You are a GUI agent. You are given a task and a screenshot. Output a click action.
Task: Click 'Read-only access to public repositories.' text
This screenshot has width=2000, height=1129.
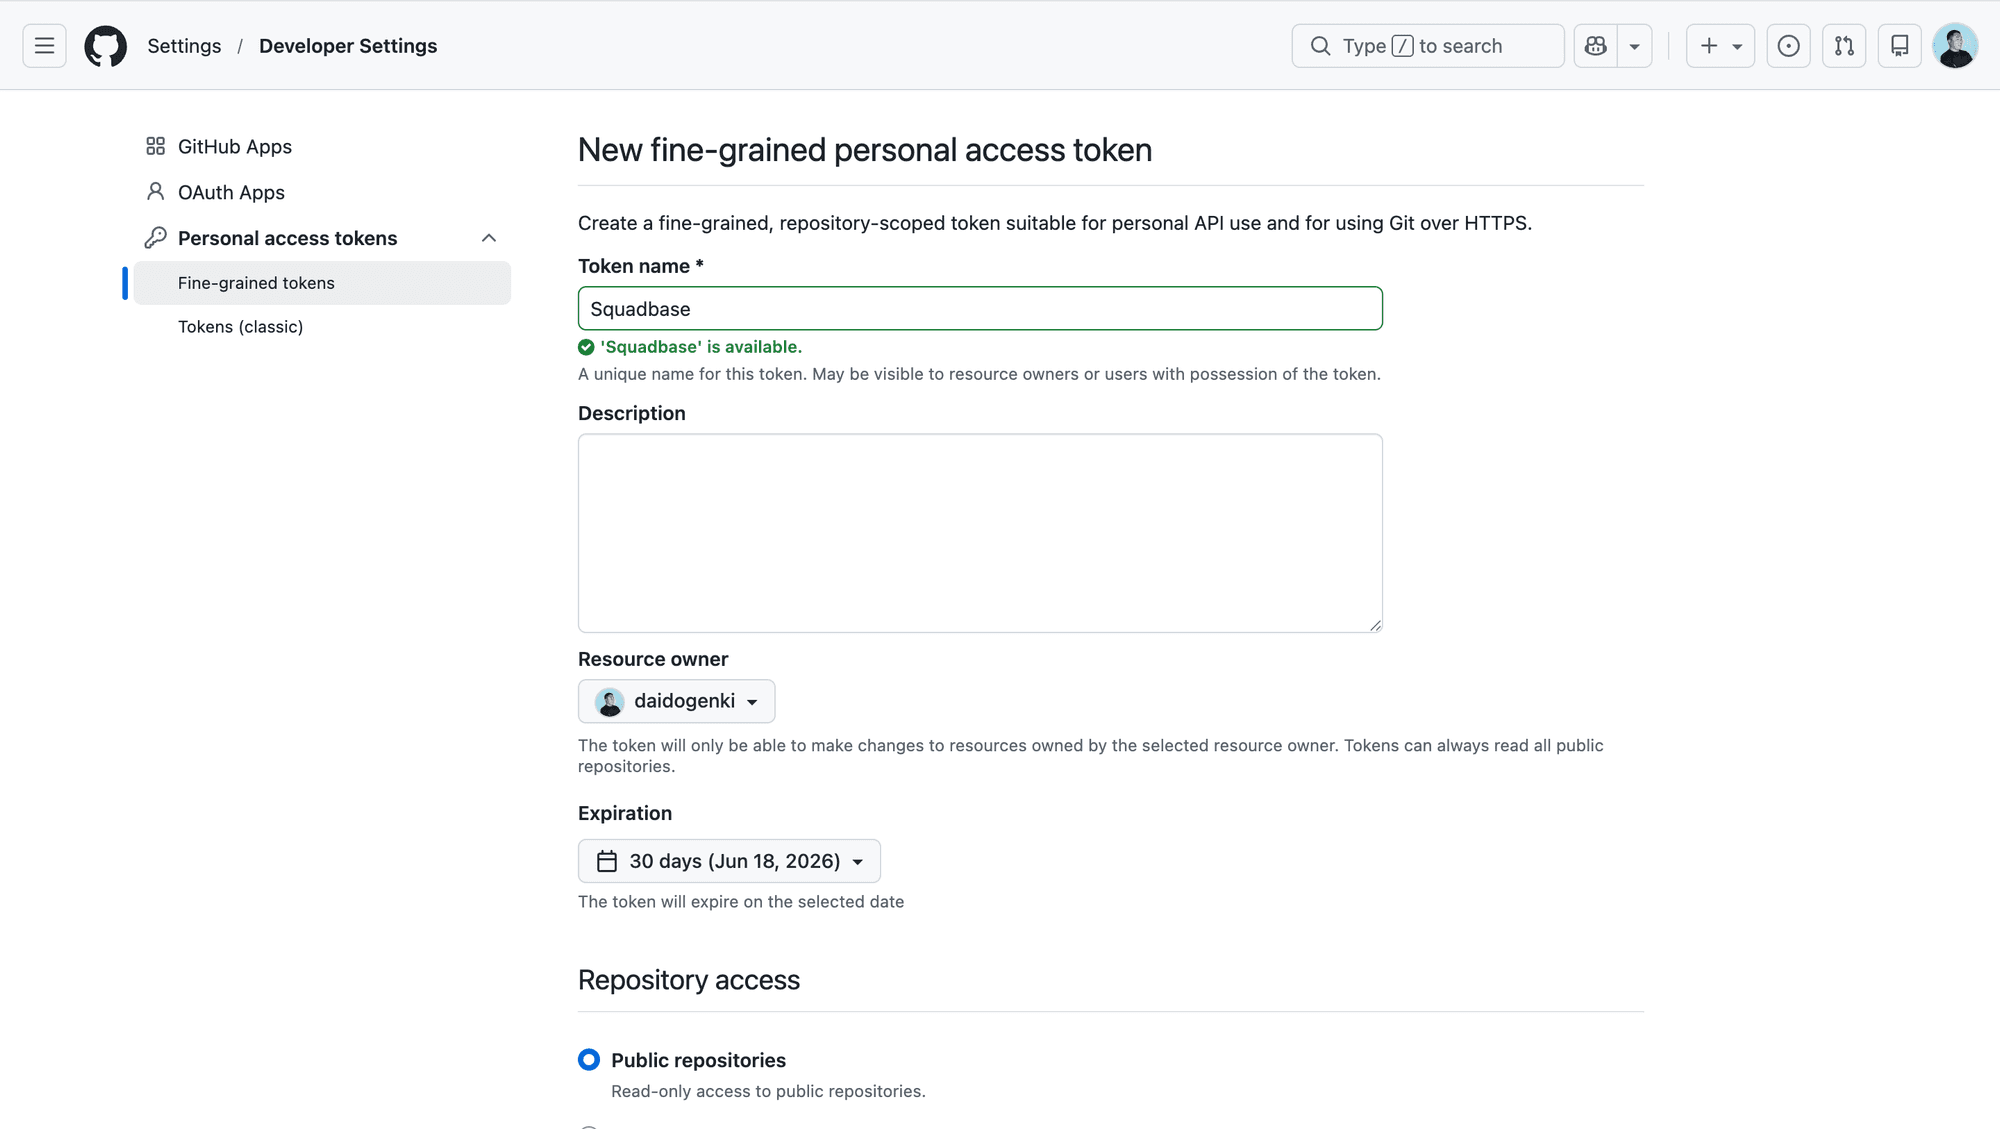[768, 1092]
